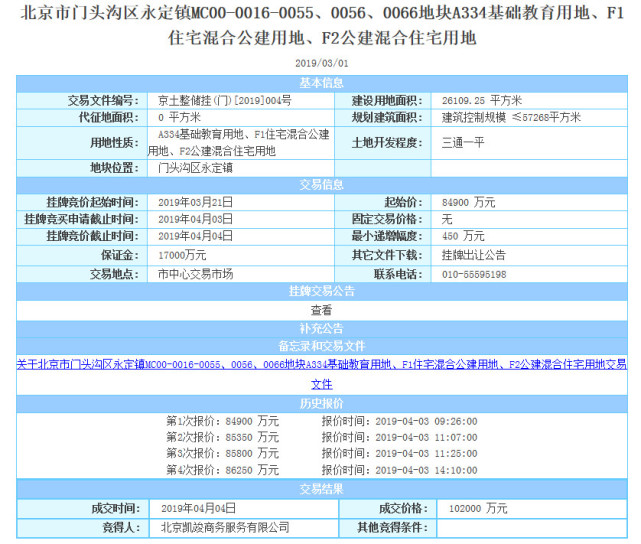This screenshot has height=544, width=641.
Task: Click the 历史报价 section header
Action: pyautogui.click(x=322, y=404)
